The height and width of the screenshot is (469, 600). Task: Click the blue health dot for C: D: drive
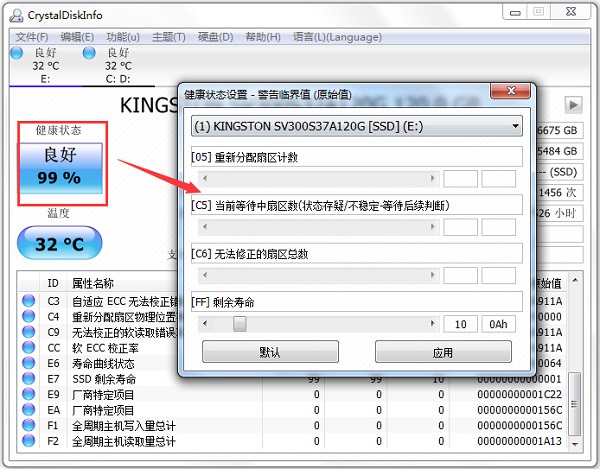[x=89, y=53]
